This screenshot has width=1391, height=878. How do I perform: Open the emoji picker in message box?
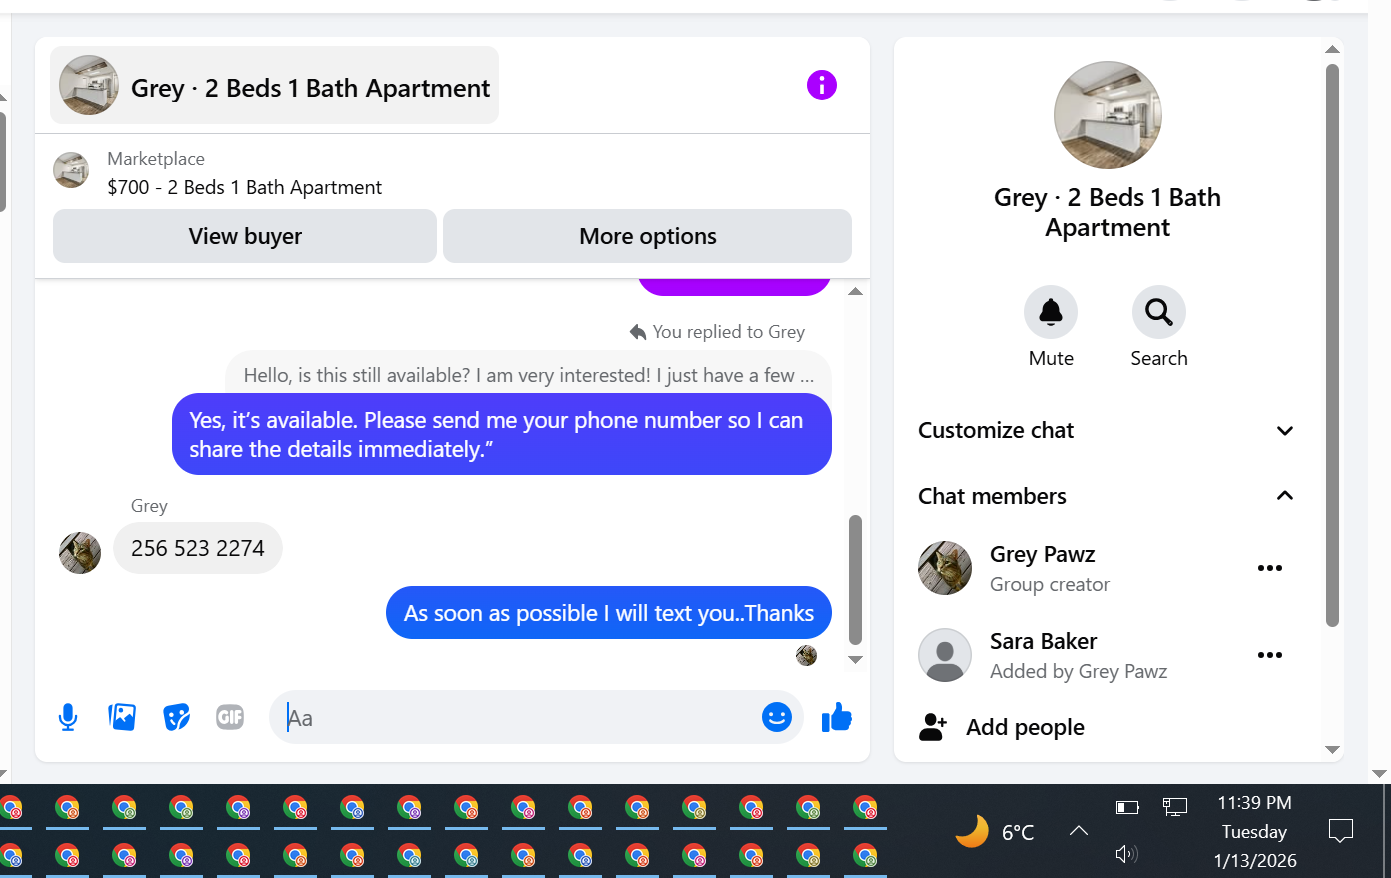[776, 717]
